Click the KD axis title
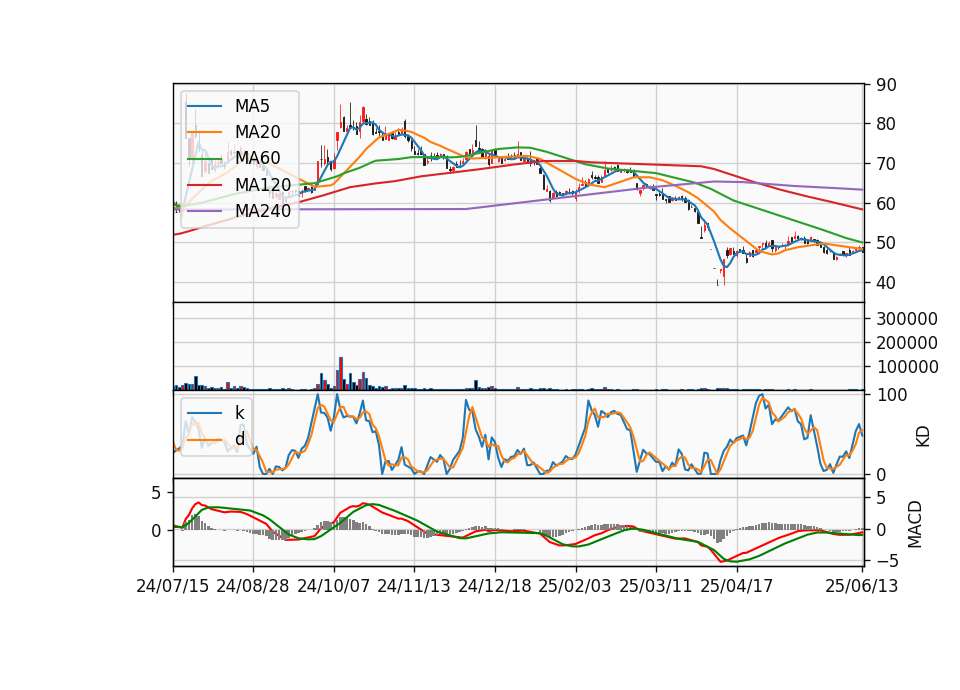 [923, 436]
